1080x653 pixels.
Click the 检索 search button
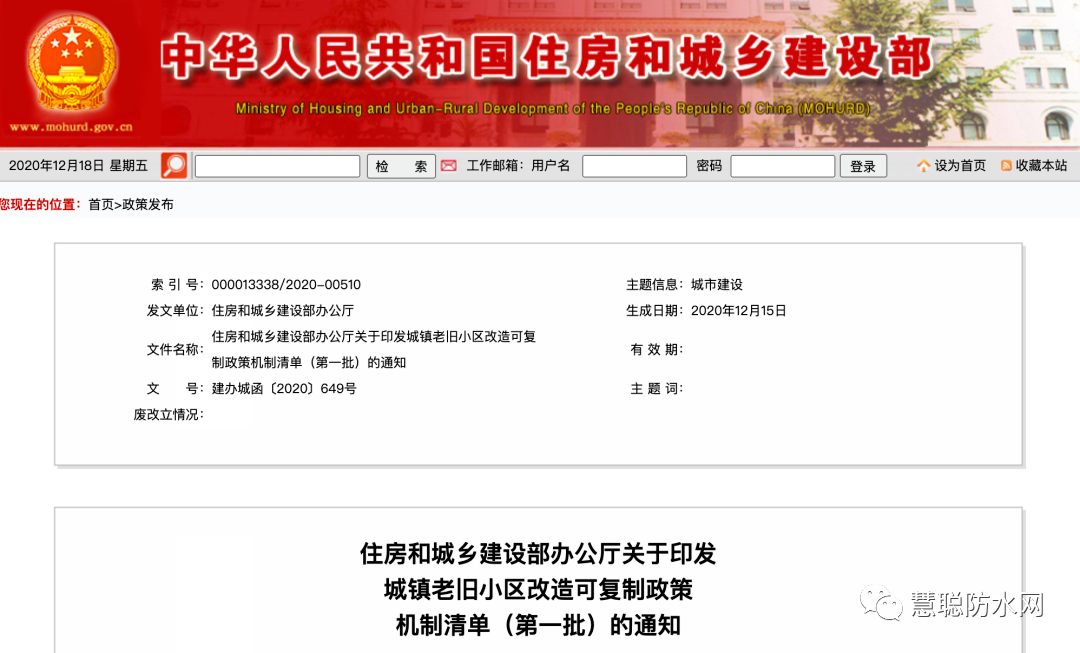(402, 166)
